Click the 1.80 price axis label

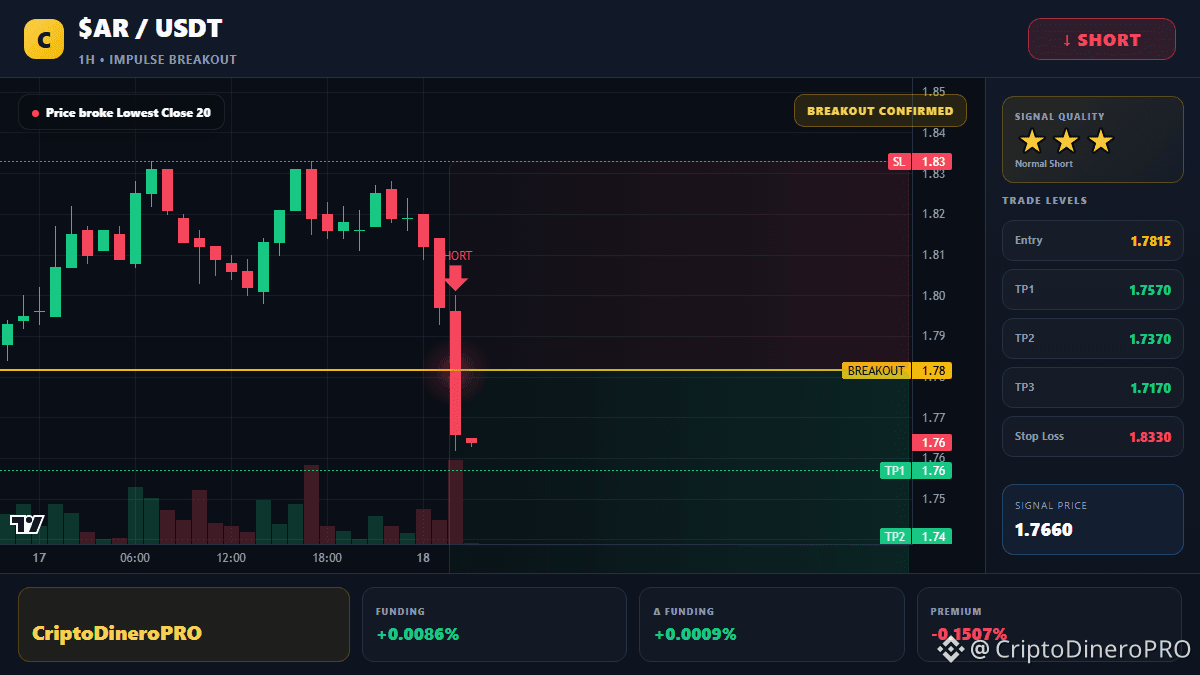[934, 296]
